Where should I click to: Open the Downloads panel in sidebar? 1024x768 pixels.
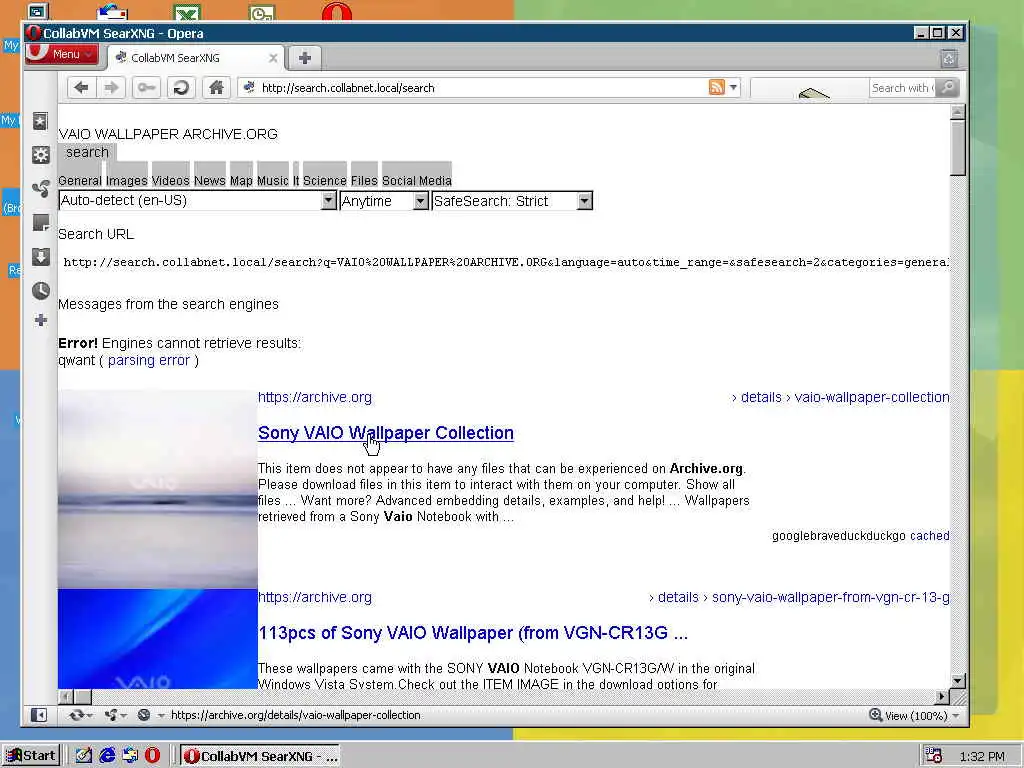pyautogui.click(x=40, y=257)
